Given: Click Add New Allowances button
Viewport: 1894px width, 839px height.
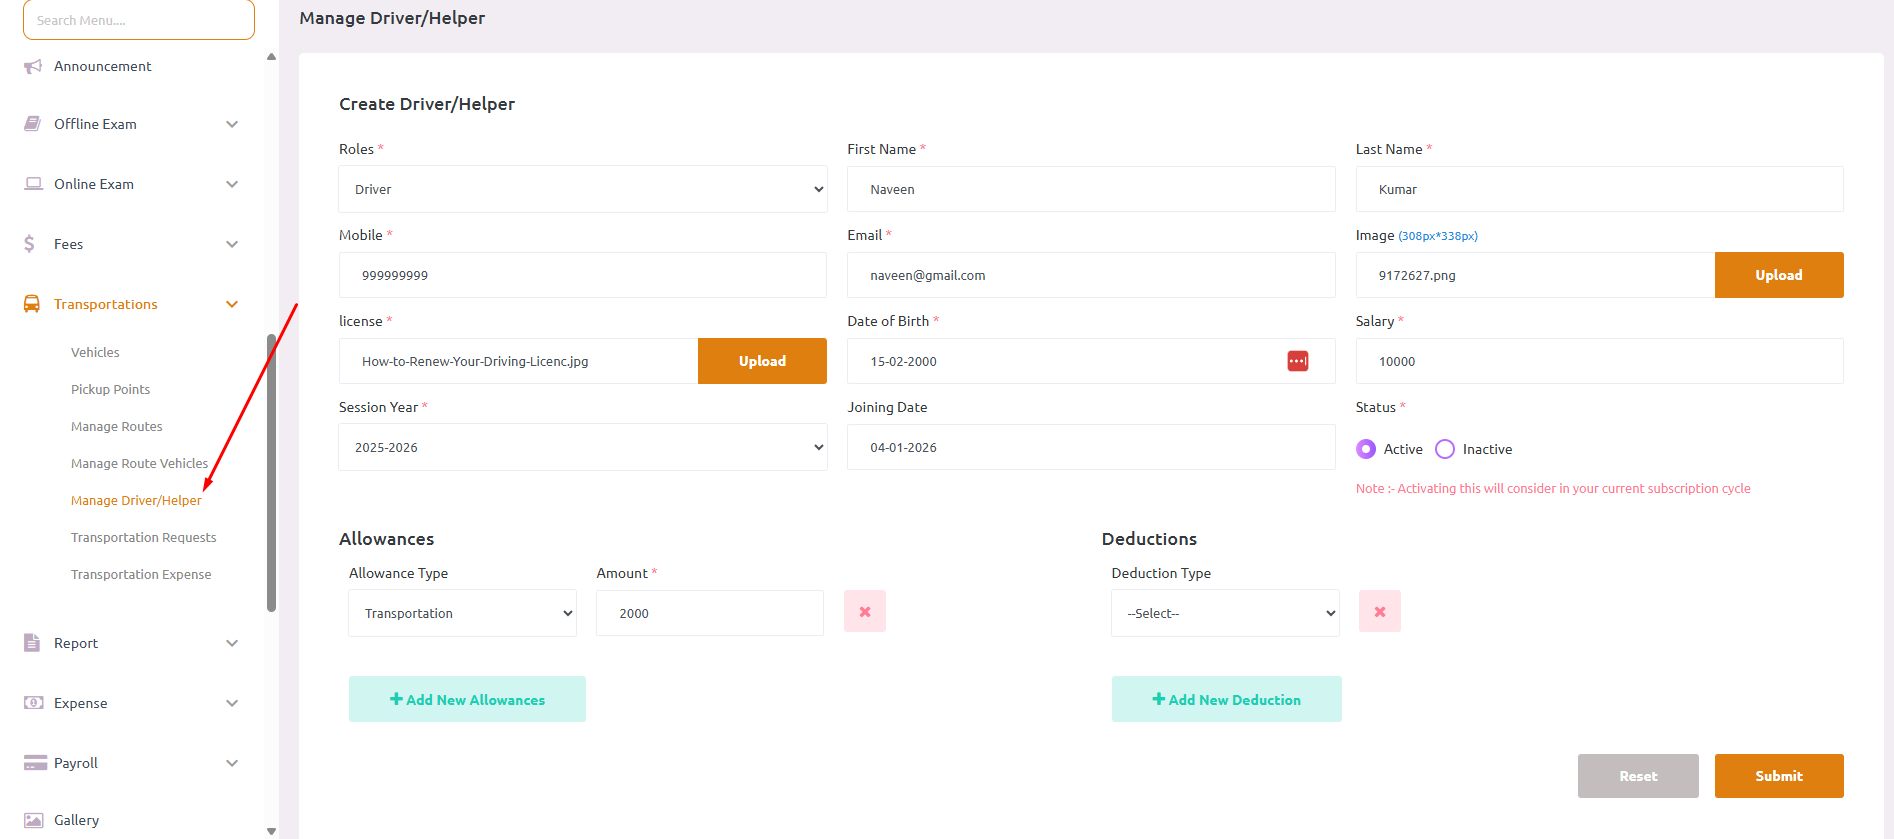Looking at the screenshot, I should pyautogui.click(x=467, y=700).
